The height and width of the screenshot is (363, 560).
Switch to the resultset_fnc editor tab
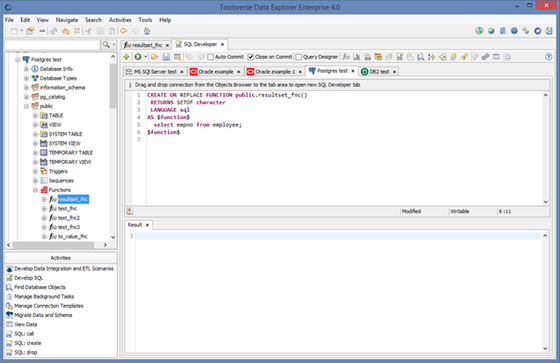click(146, 45)
